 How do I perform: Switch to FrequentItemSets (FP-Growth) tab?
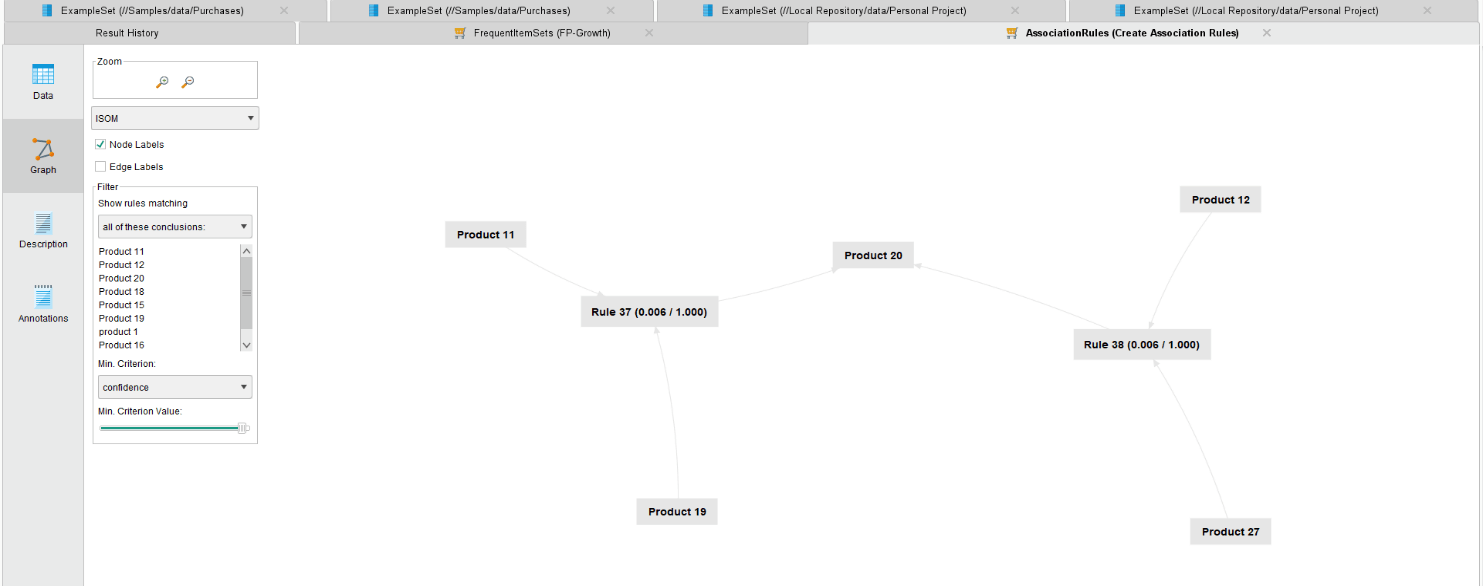click(x=541, y=33)
